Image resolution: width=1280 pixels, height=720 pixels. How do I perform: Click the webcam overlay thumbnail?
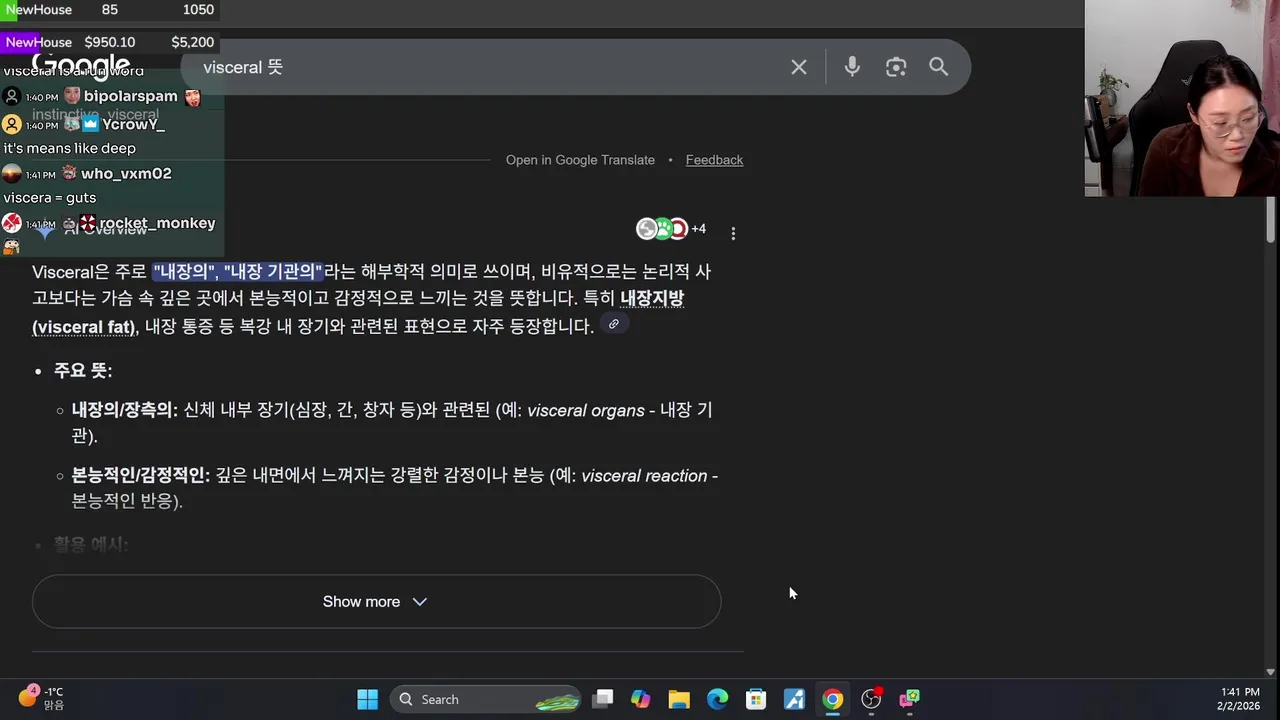tap(1182, 98)
